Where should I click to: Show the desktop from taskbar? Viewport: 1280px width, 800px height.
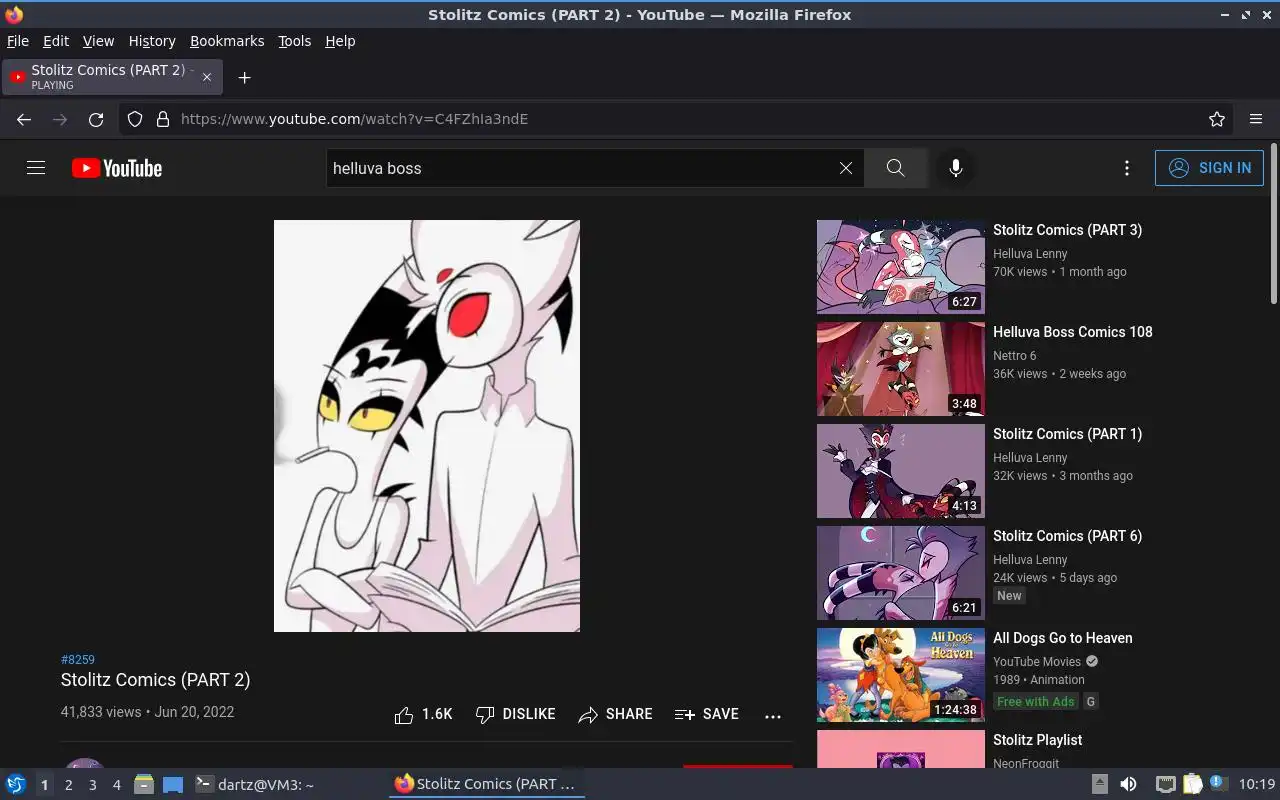tap(173, 785)
